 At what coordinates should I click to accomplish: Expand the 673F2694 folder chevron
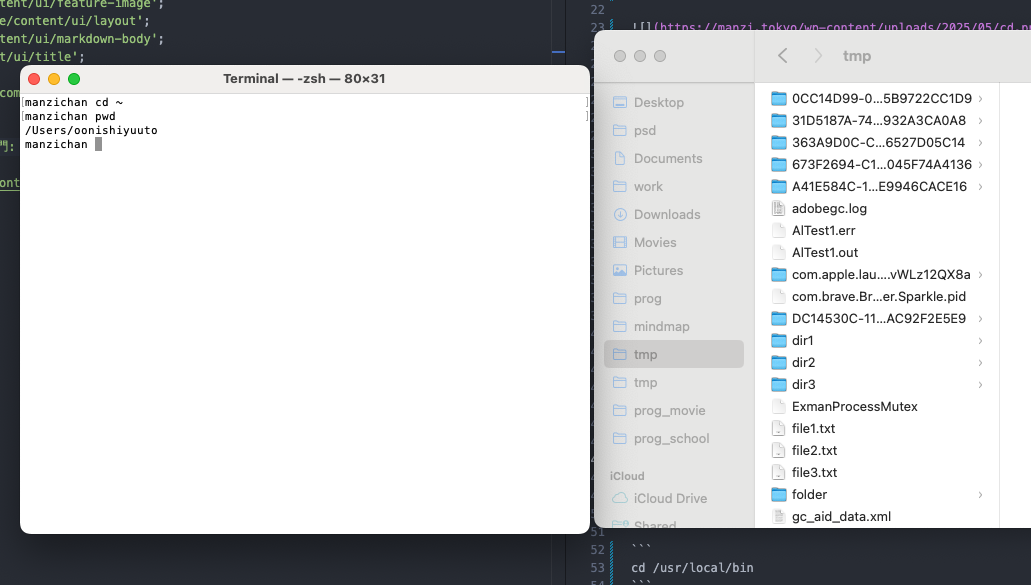980,165
